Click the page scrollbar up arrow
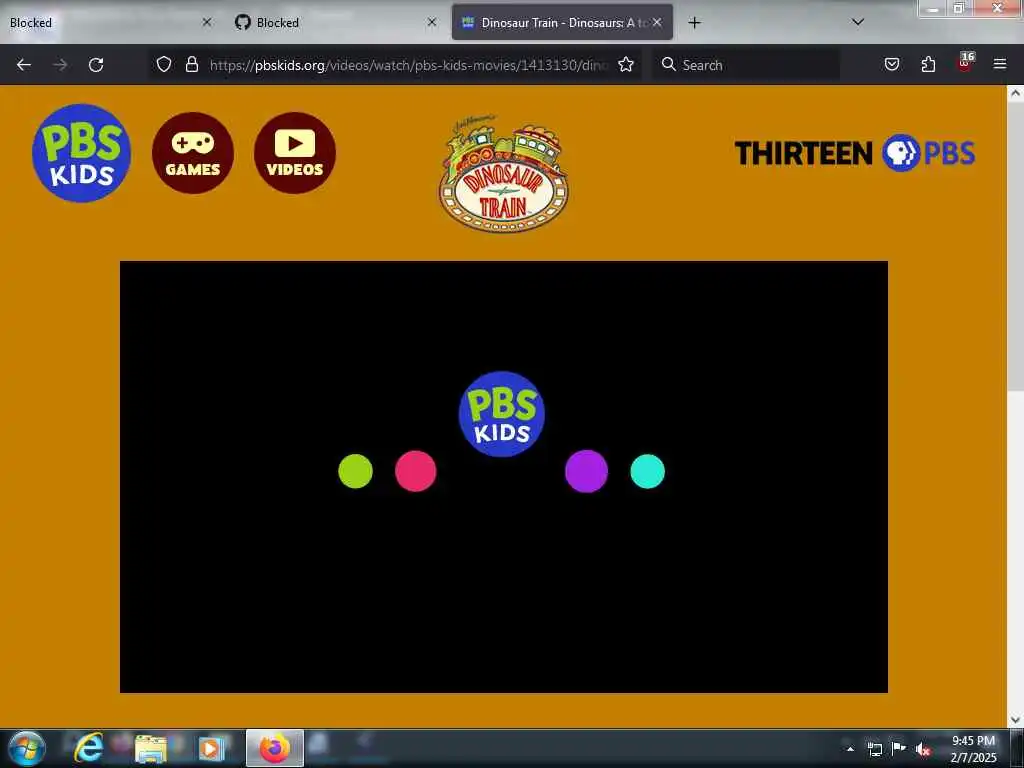 [1016, 93]
